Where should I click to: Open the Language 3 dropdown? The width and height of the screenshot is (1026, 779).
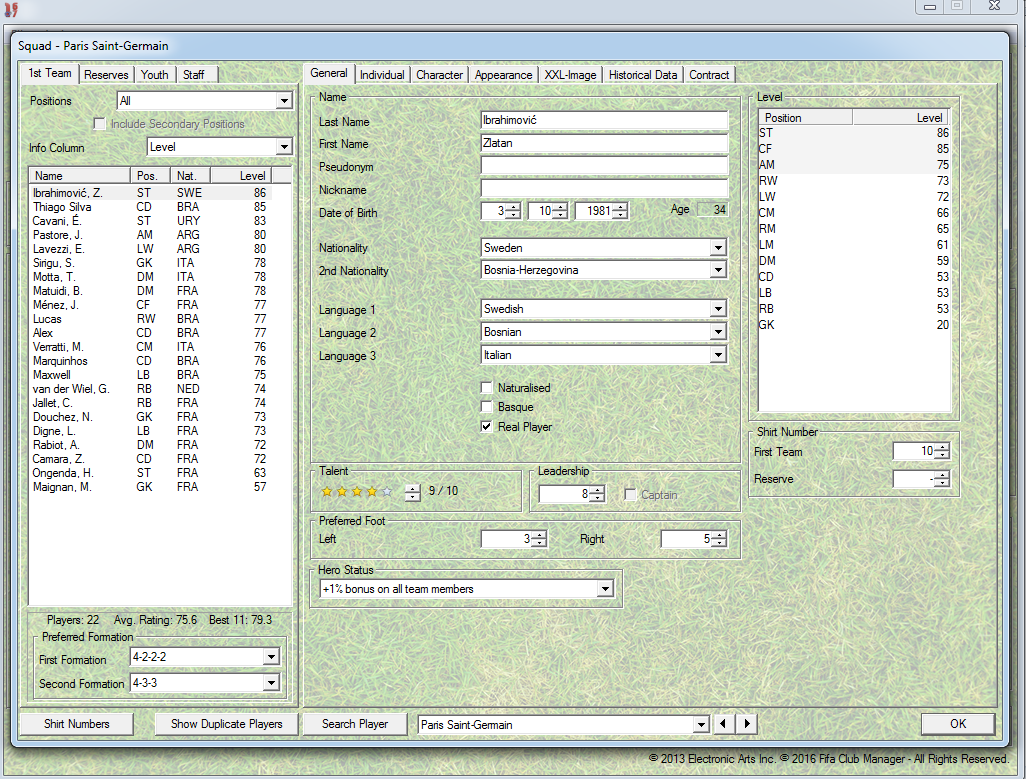[718, 355]
